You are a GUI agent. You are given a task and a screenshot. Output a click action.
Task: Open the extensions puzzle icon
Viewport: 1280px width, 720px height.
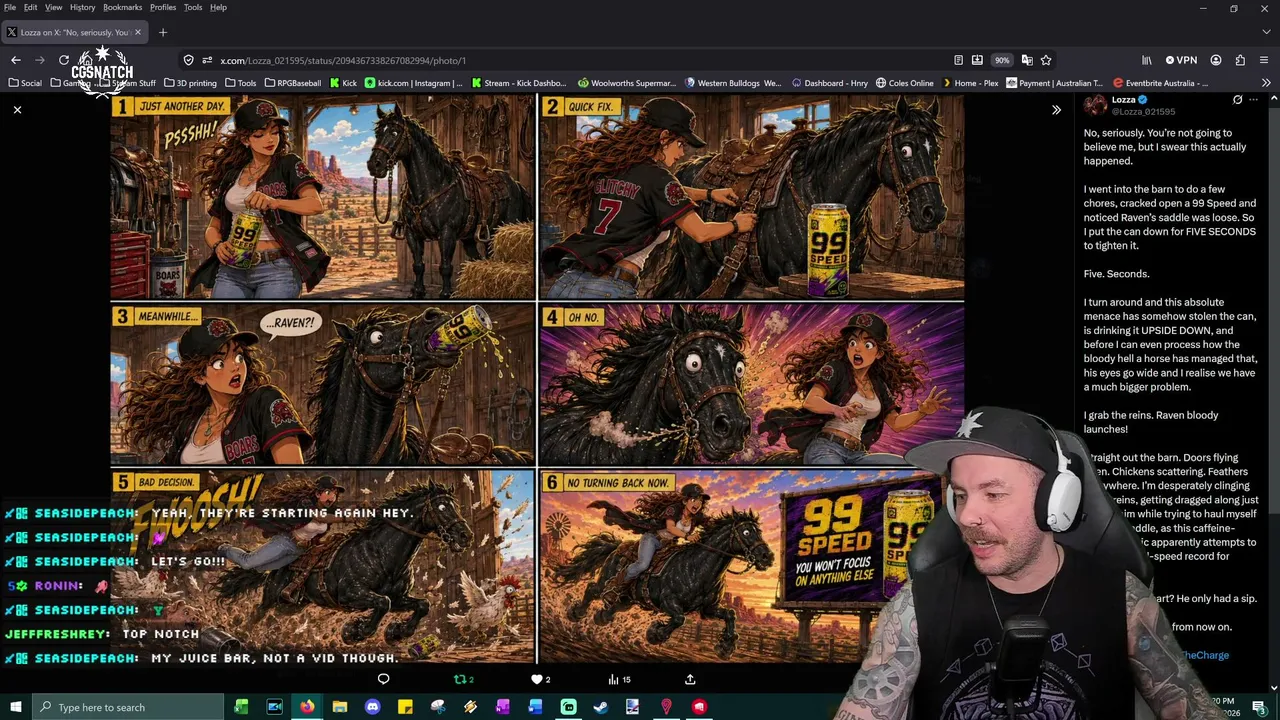click(1240, 60)
